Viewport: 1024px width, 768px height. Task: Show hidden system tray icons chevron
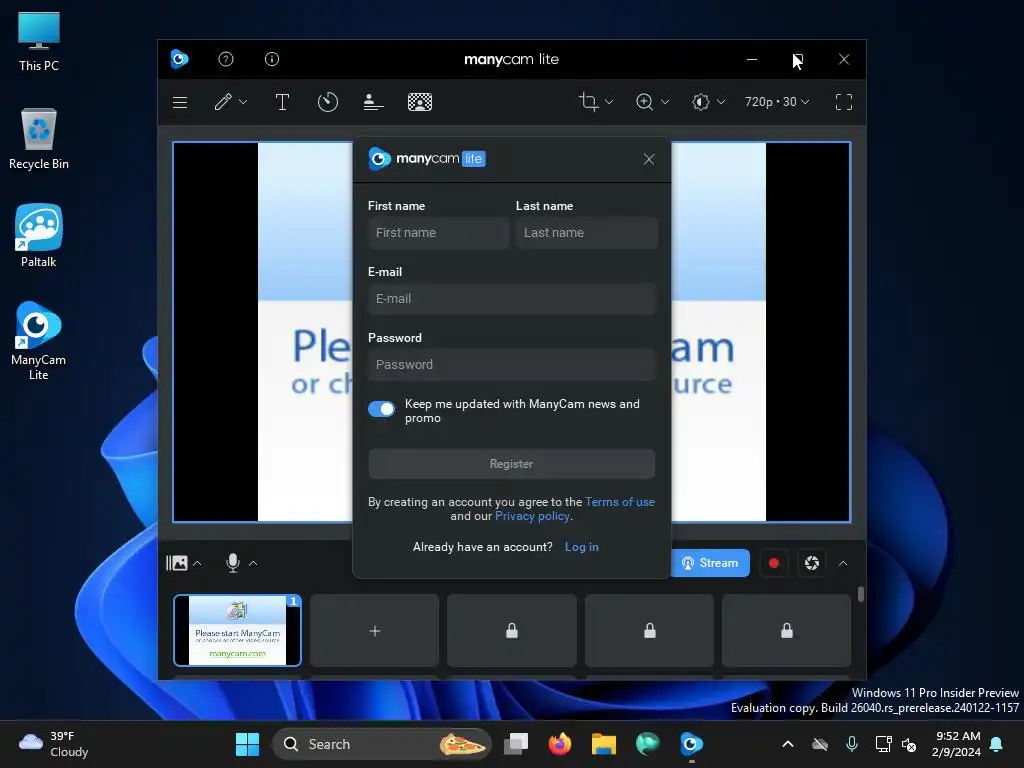coord(788,744)
